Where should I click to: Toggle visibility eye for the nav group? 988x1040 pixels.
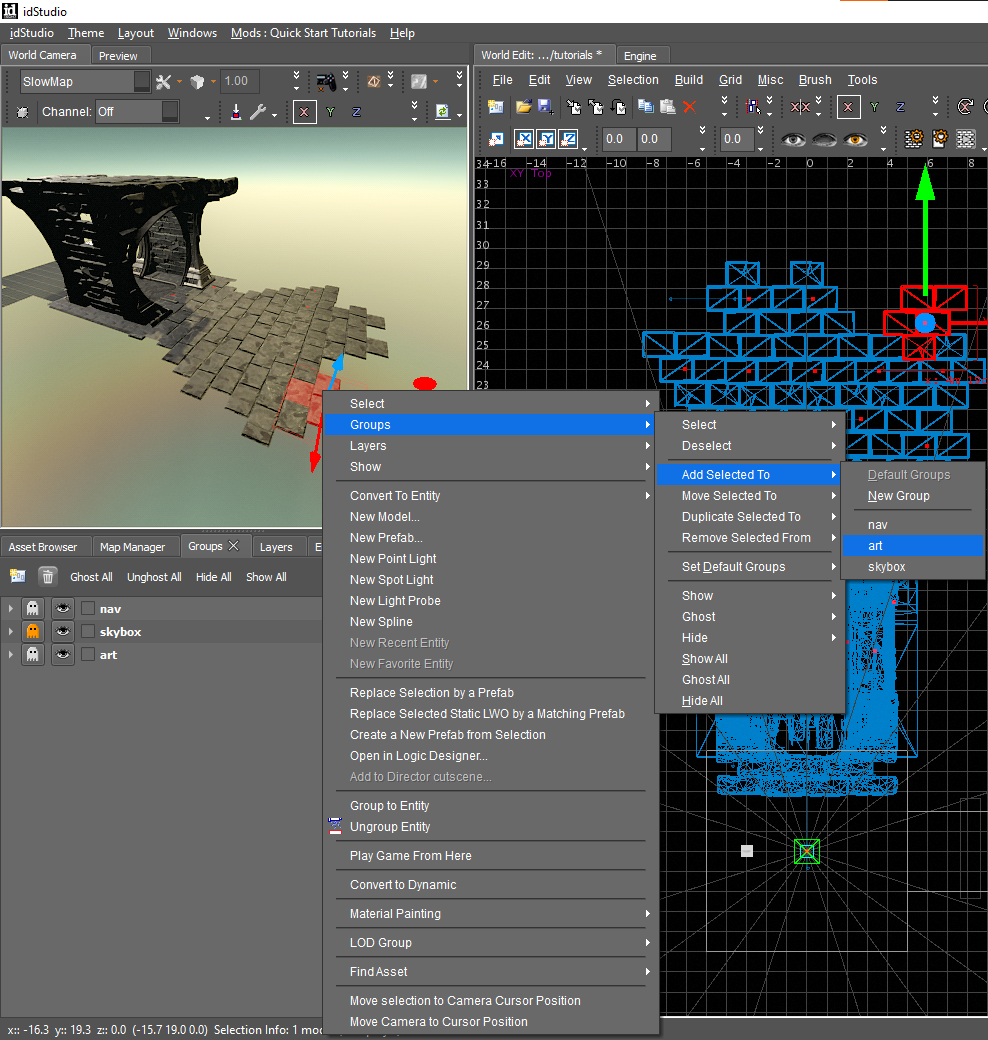(63, 608)
